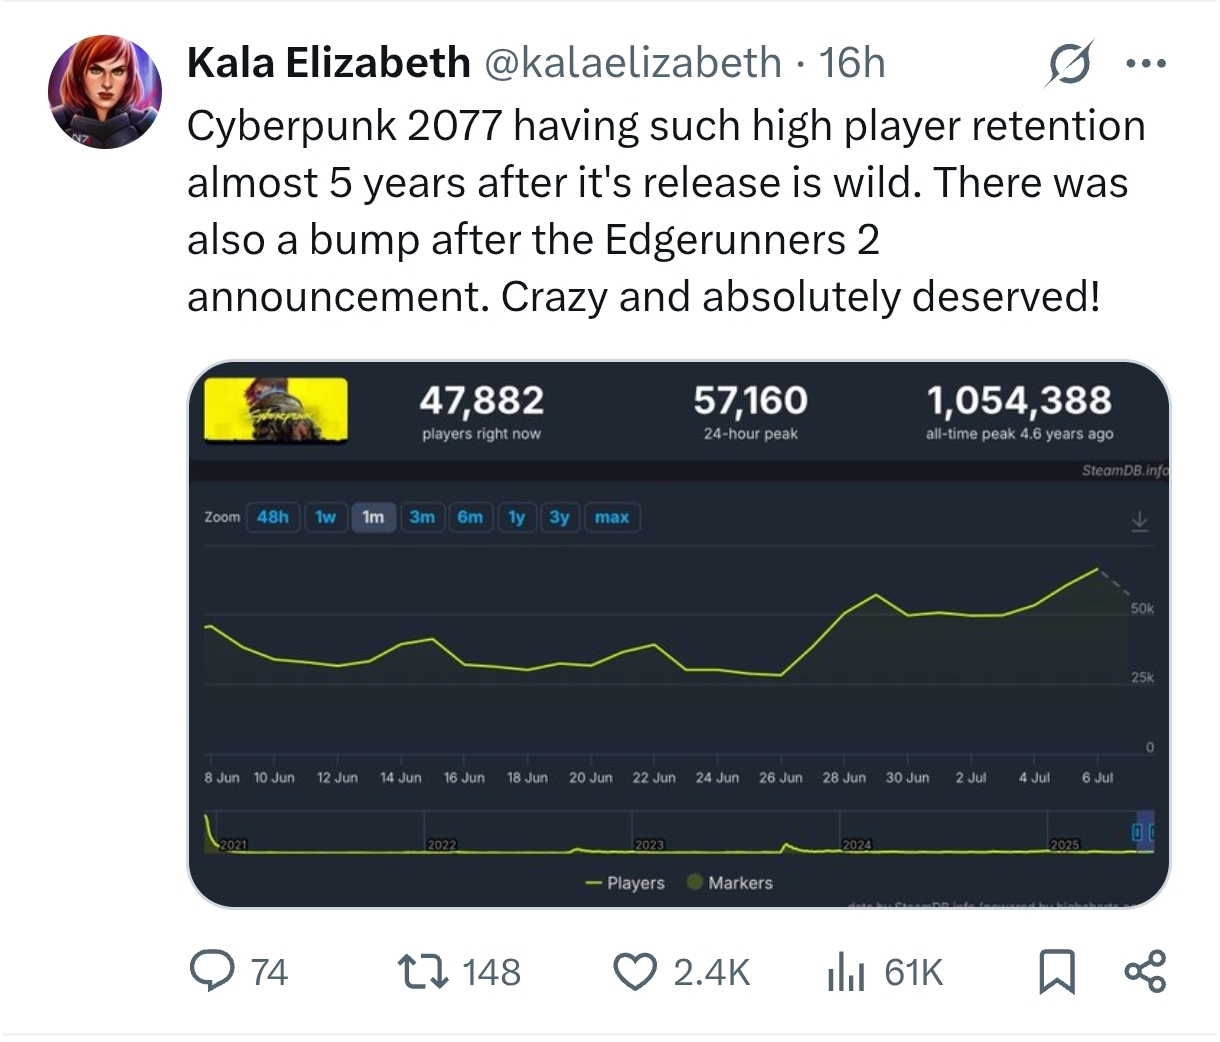Select the 1w zoom range
This screenshot has height=1042, width=1220.
[x=325, y=517]
